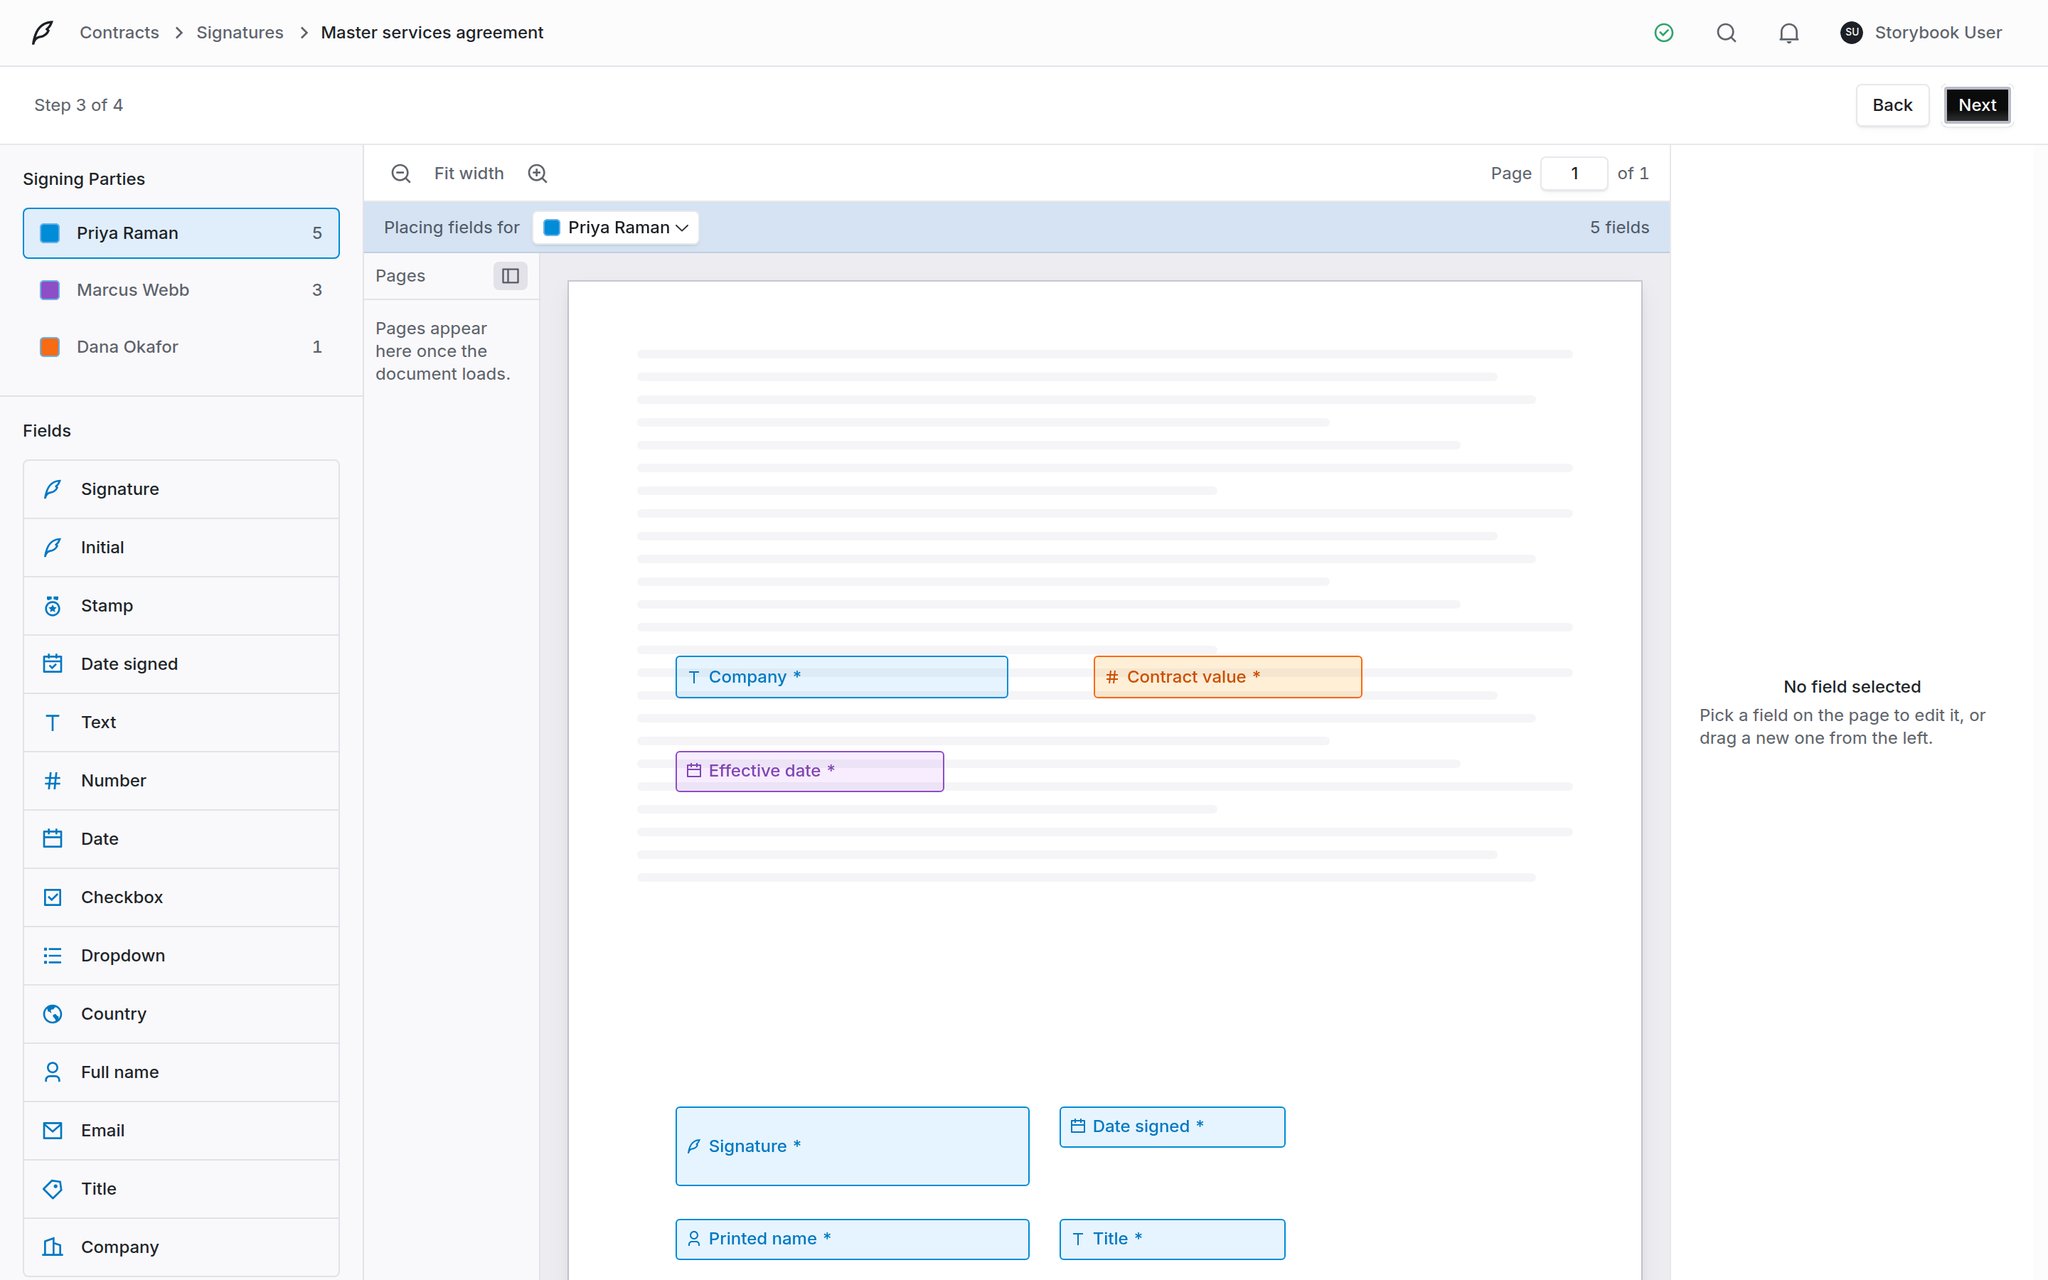
Task: Click the feather app logo
Action: [42, 33]
